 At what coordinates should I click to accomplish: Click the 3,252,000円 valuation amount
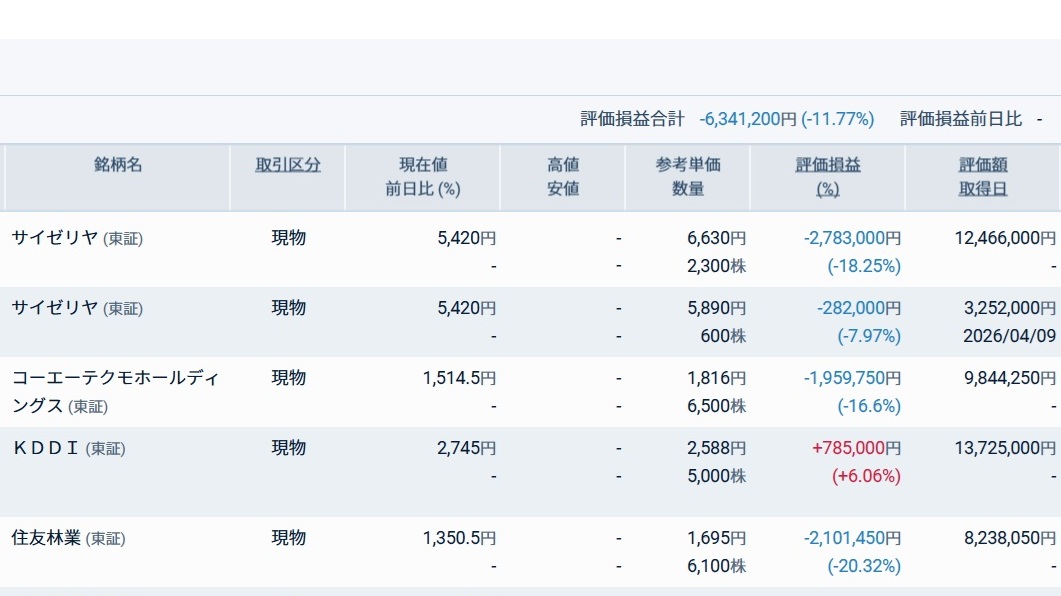[1010, 308]
